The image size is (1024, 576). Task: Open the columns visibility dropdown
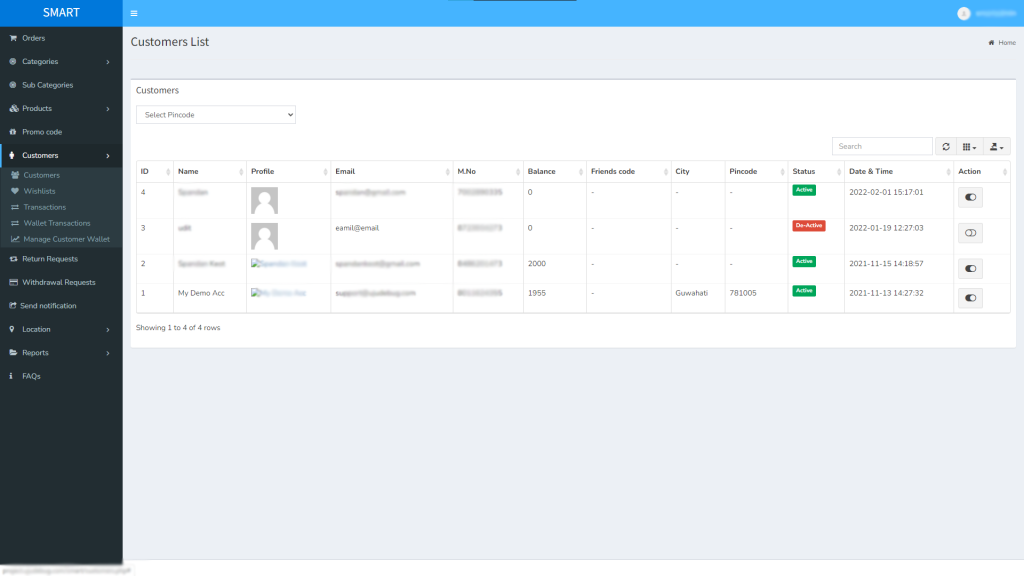tap(968, 146)
